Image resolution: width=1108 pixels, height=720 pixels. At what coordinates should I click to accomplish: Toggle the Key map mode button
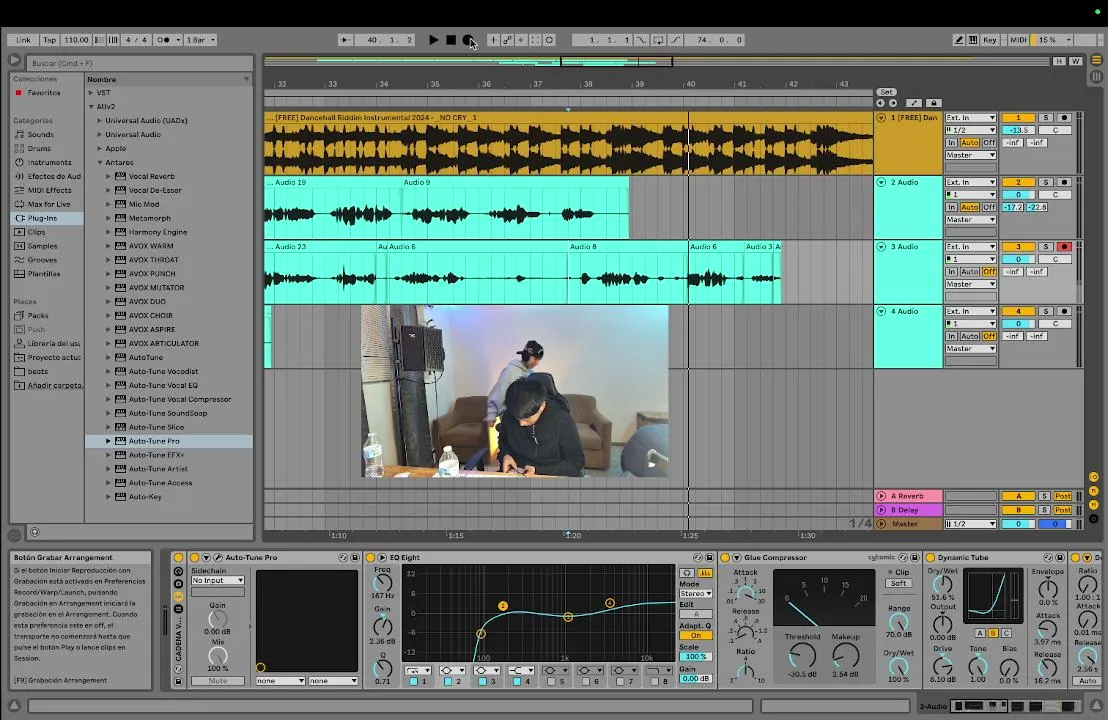pos(989,40)
